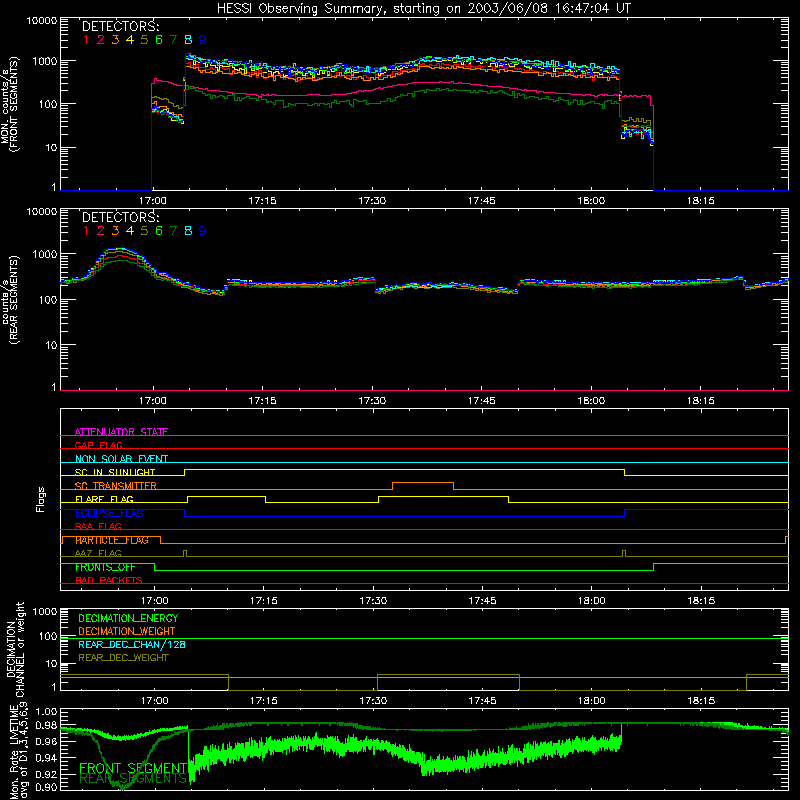Click detector 4 legend number in front segments panel

pos(130,40)
